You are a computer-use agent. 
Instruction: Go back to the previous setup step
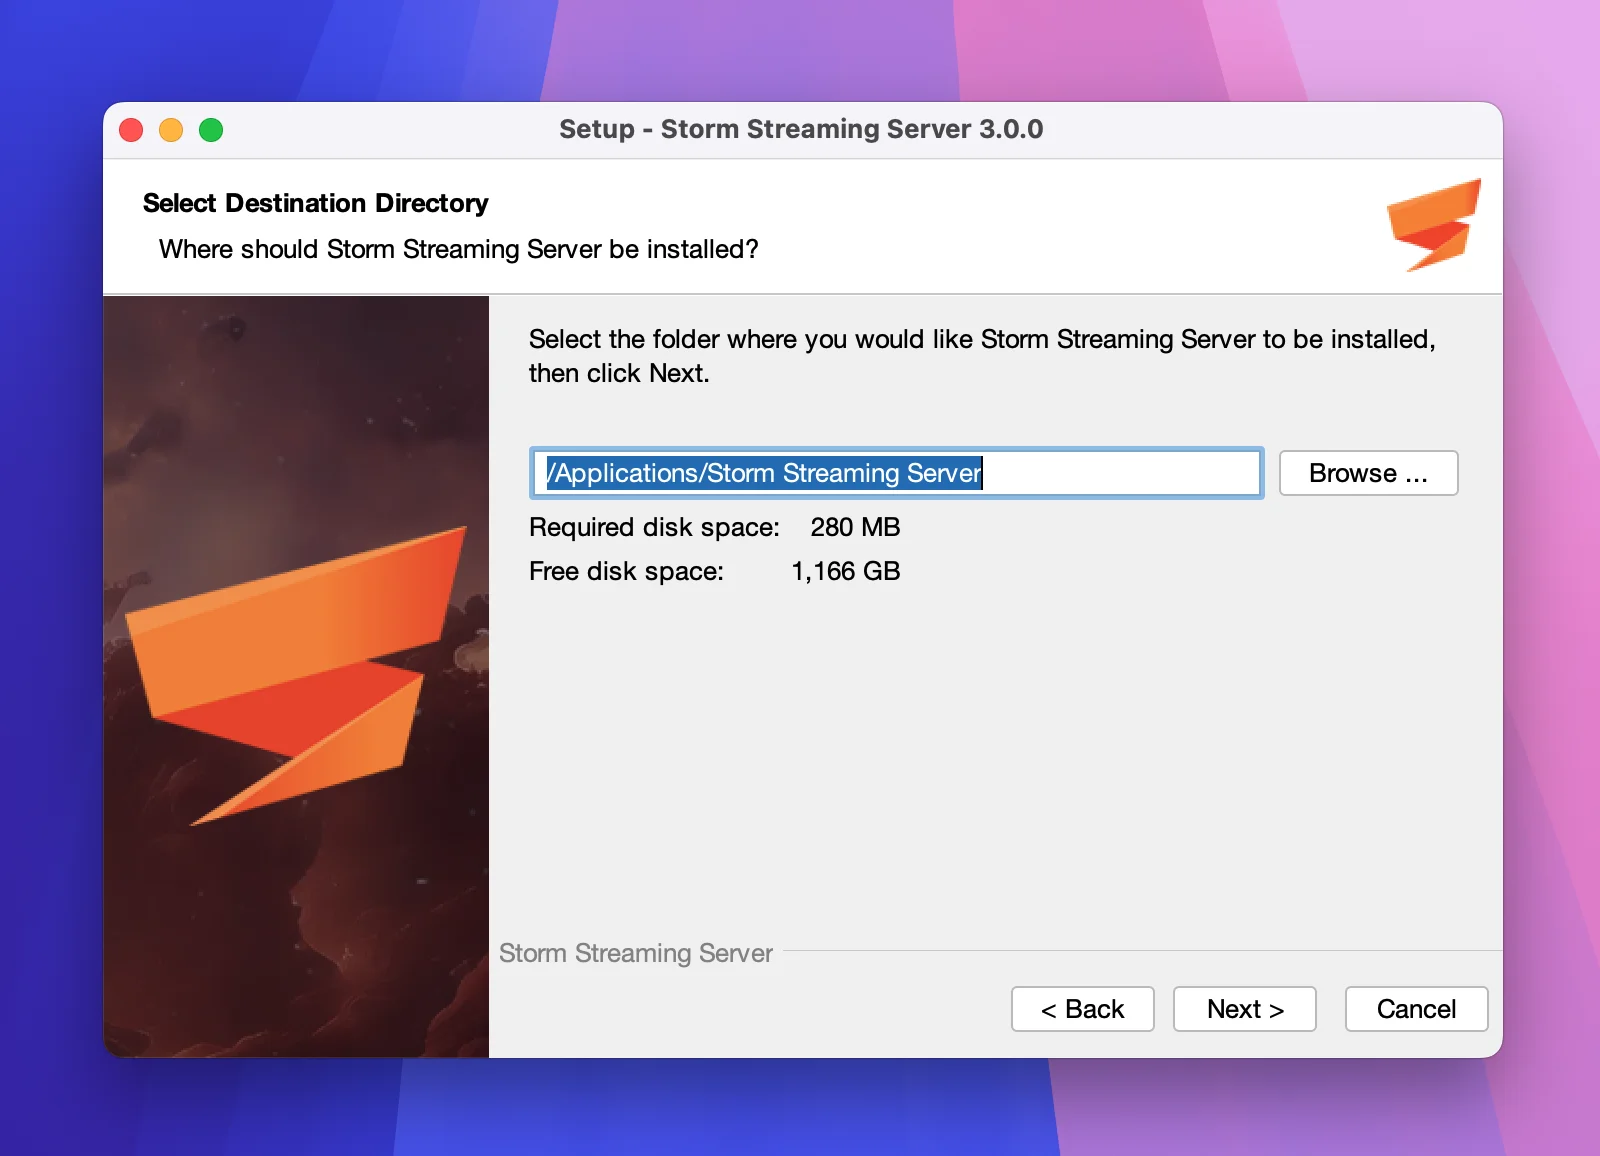click(1082, 1009)
